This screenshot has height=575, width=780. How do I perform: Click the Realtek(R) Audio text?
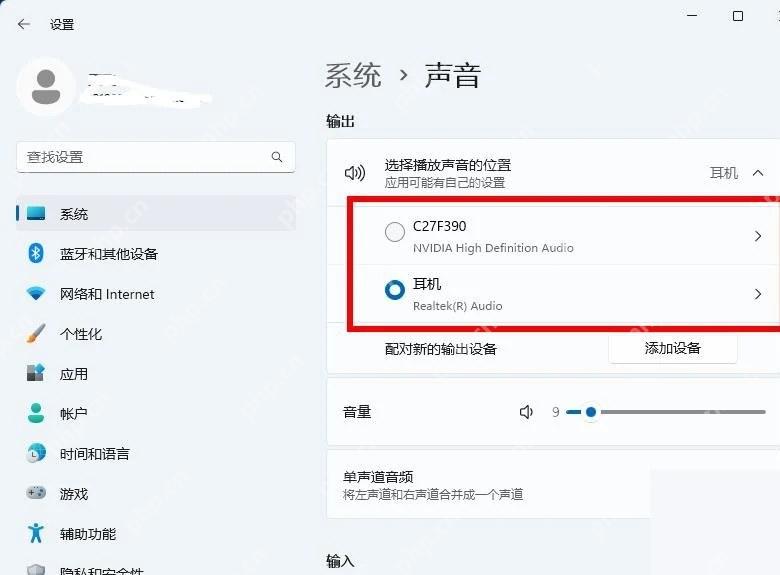click(x=458, y=306)
